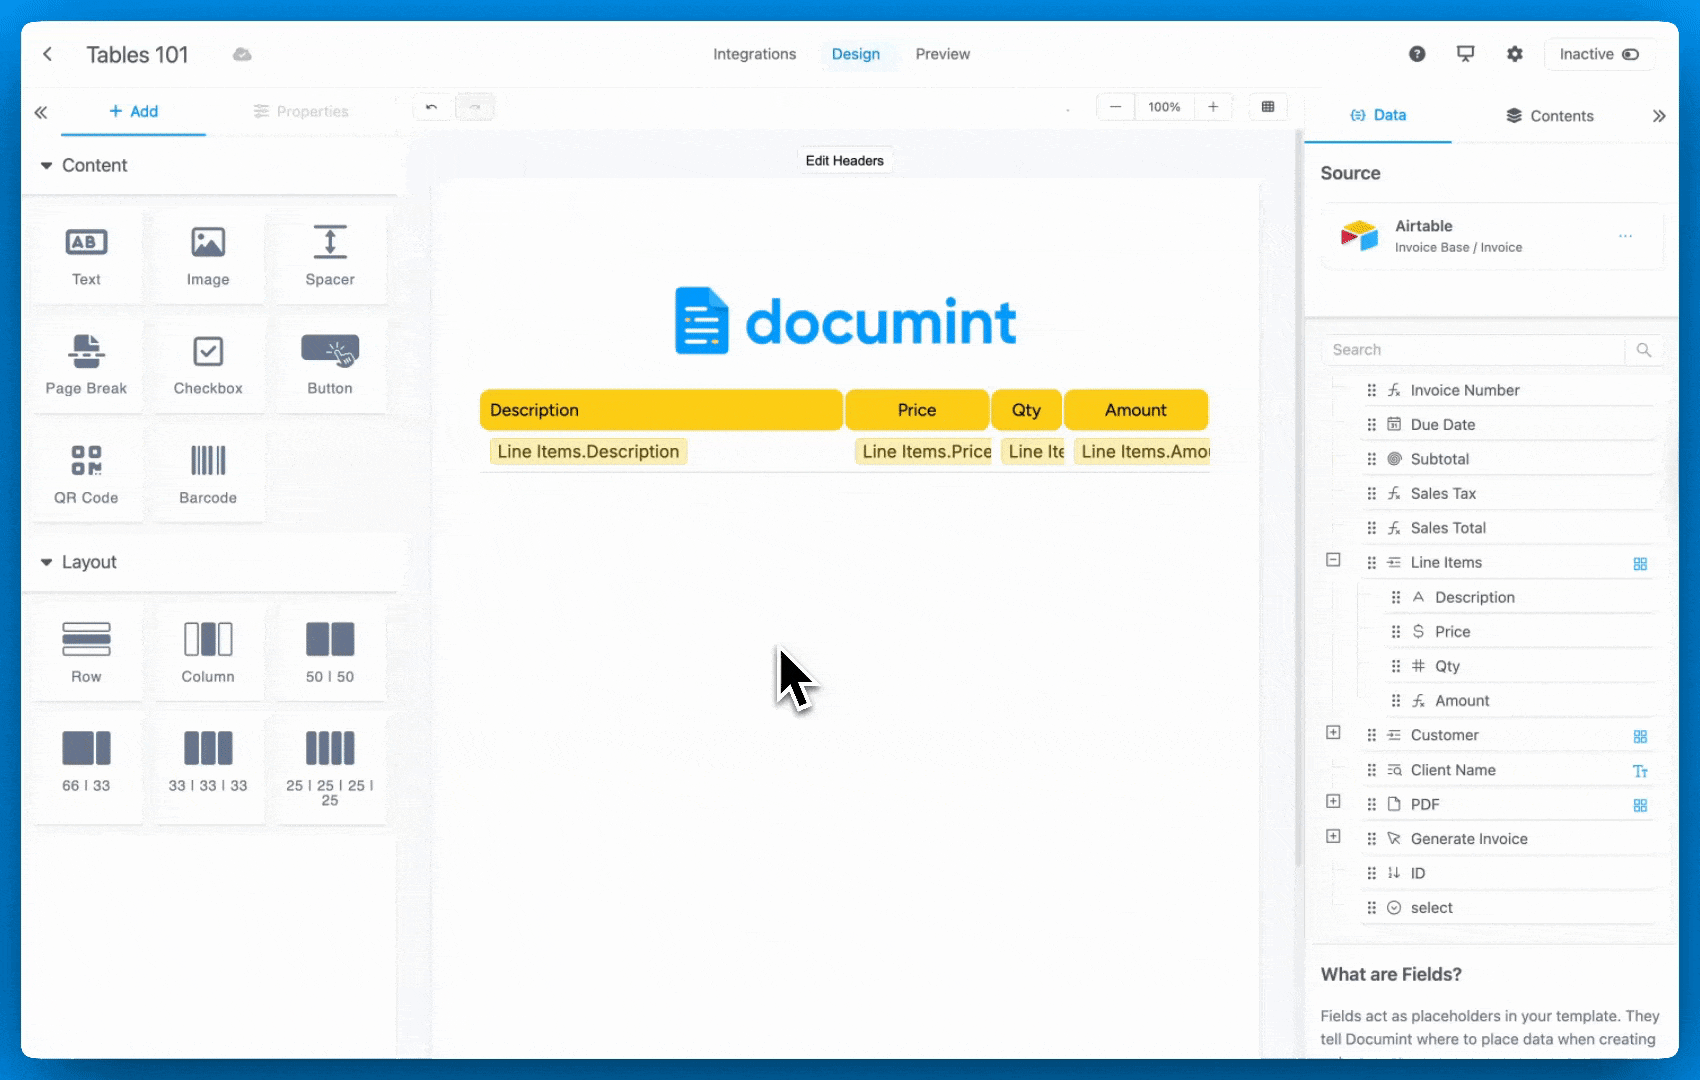1700x1080 pixels.
Task: Add a QR Code element
Action: tap(86, 472)
